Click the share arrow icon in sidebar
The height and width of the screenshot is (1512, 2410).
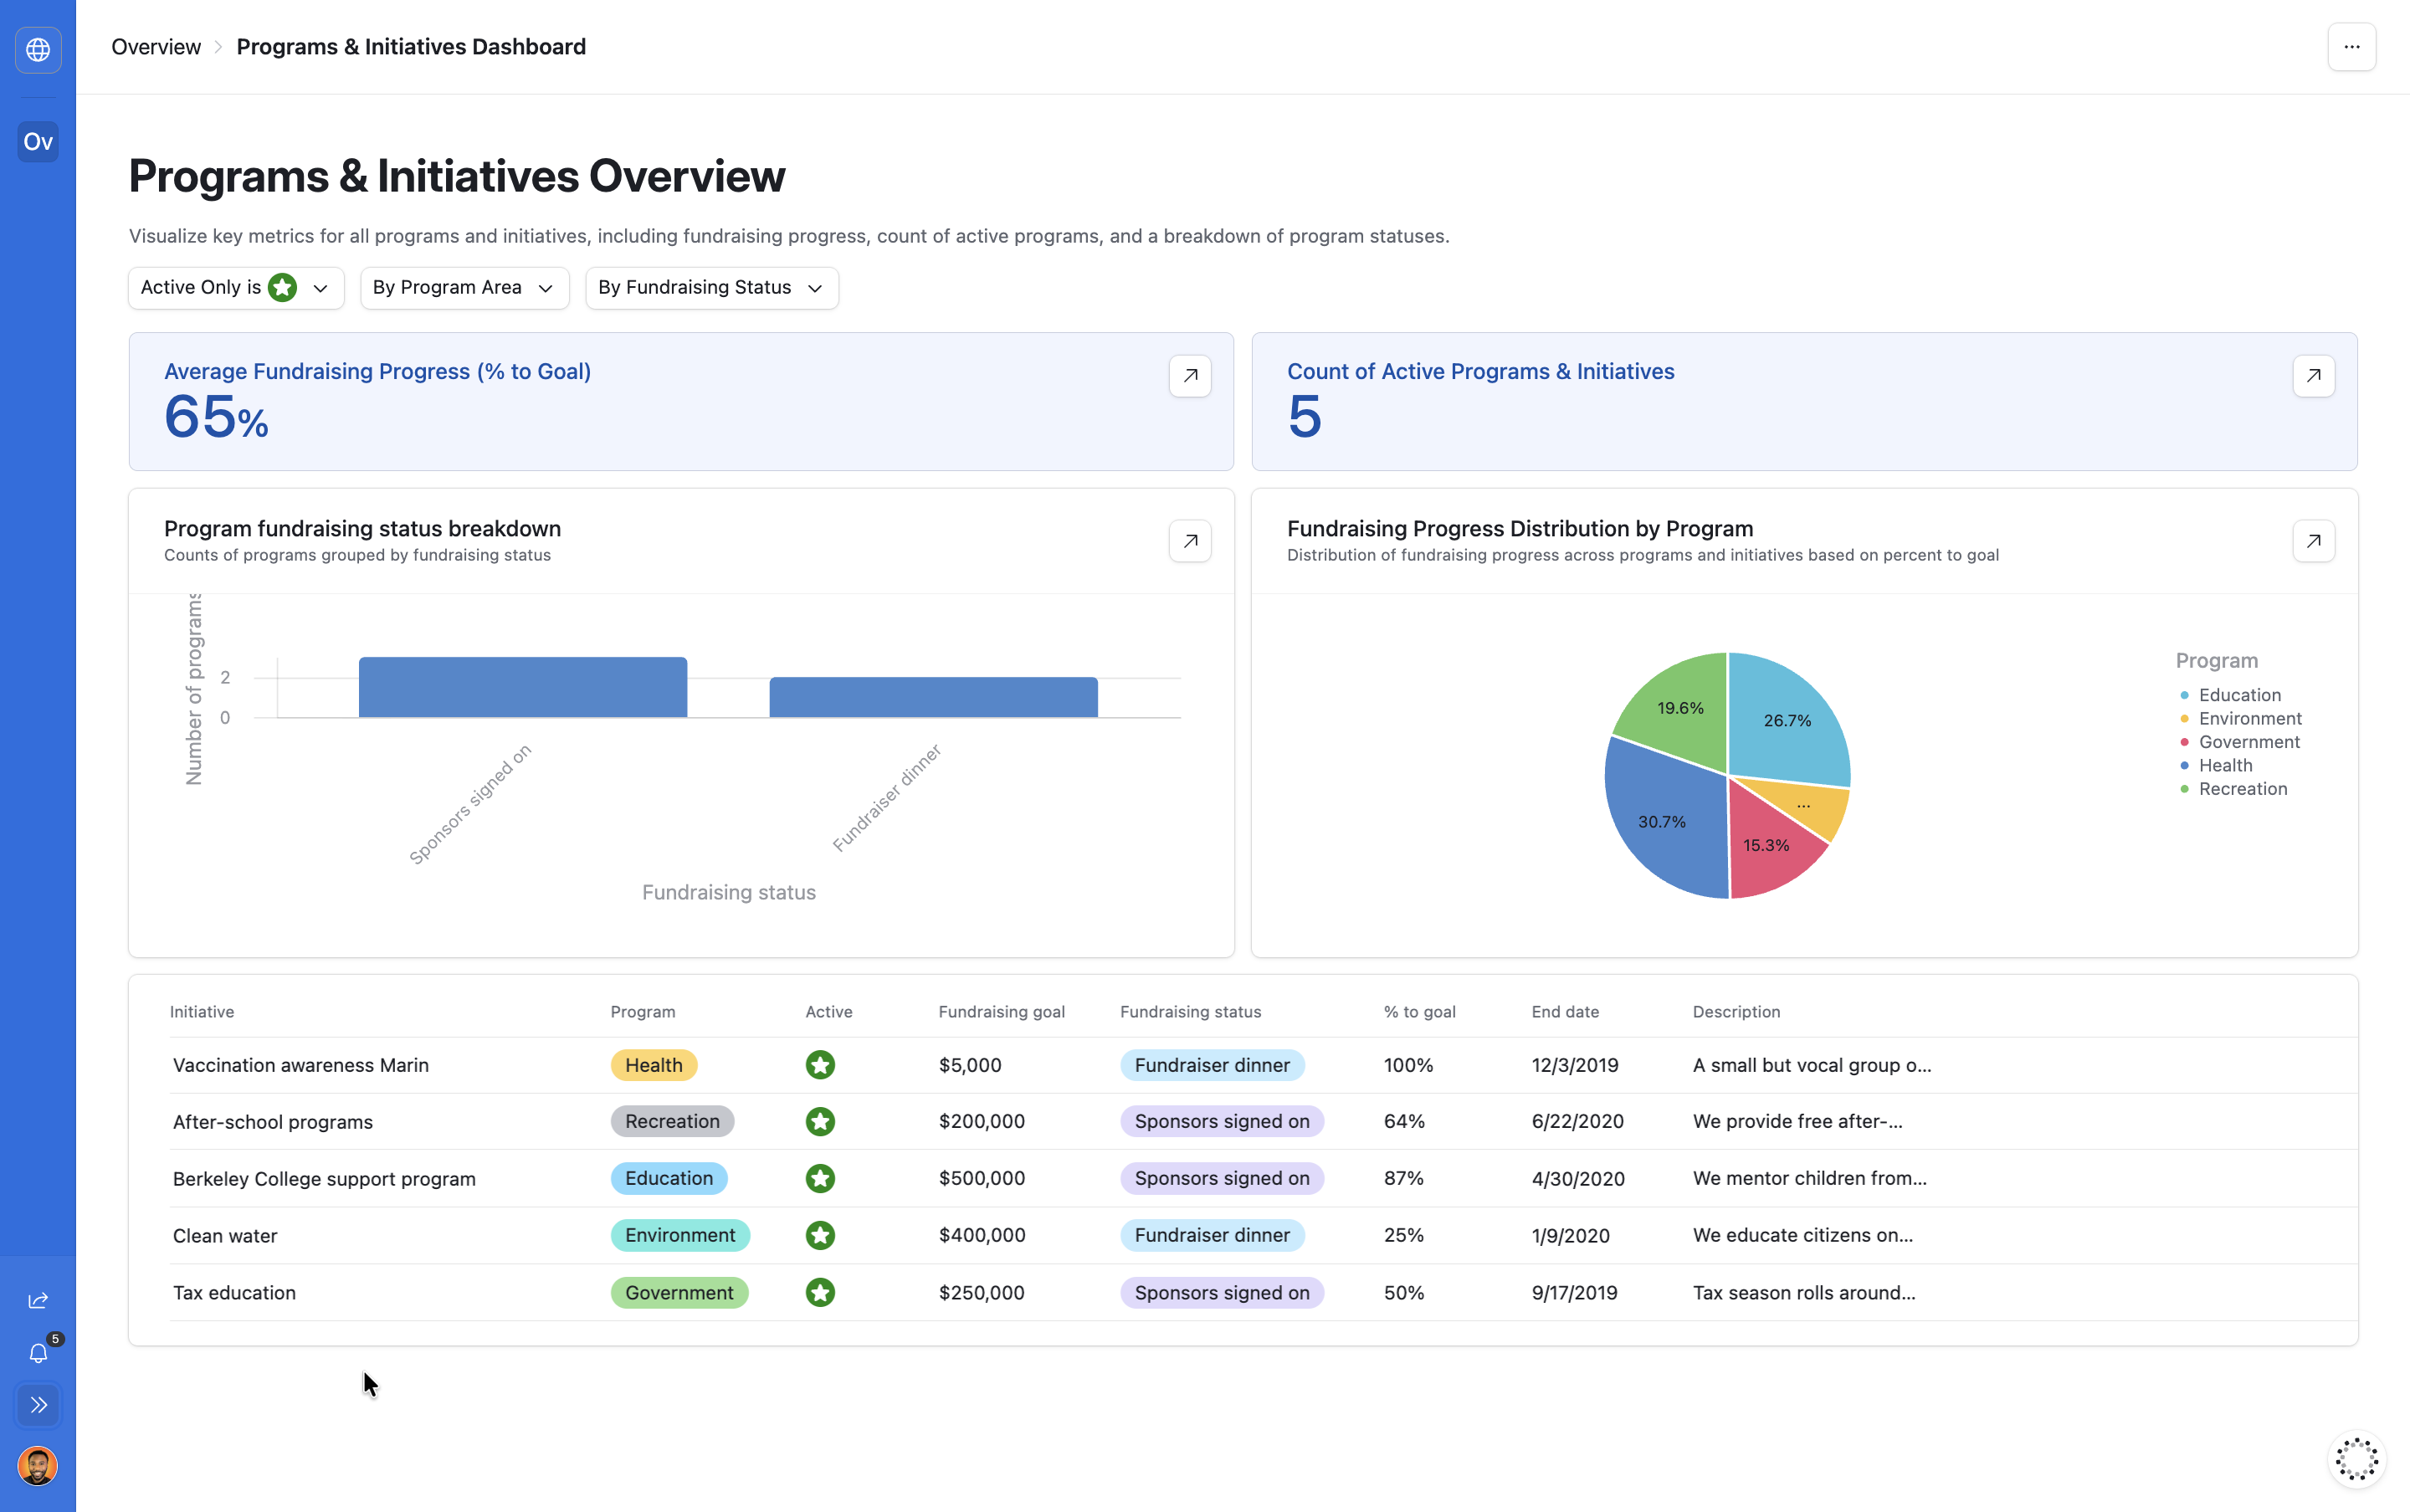click(38, 1300)
